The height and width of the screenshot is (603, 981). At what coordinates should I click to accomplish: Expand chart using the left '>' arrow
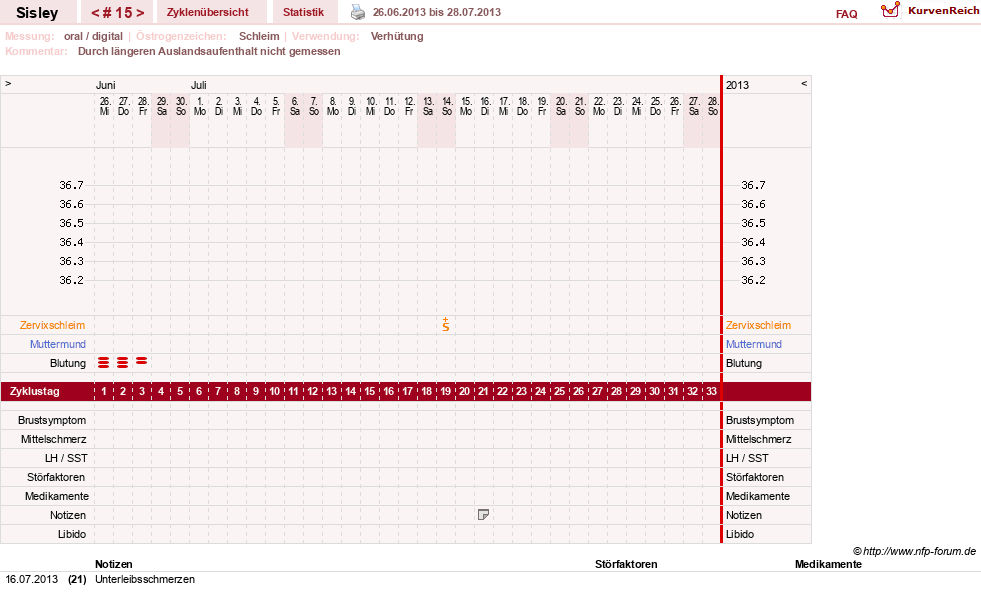[8, 83]
